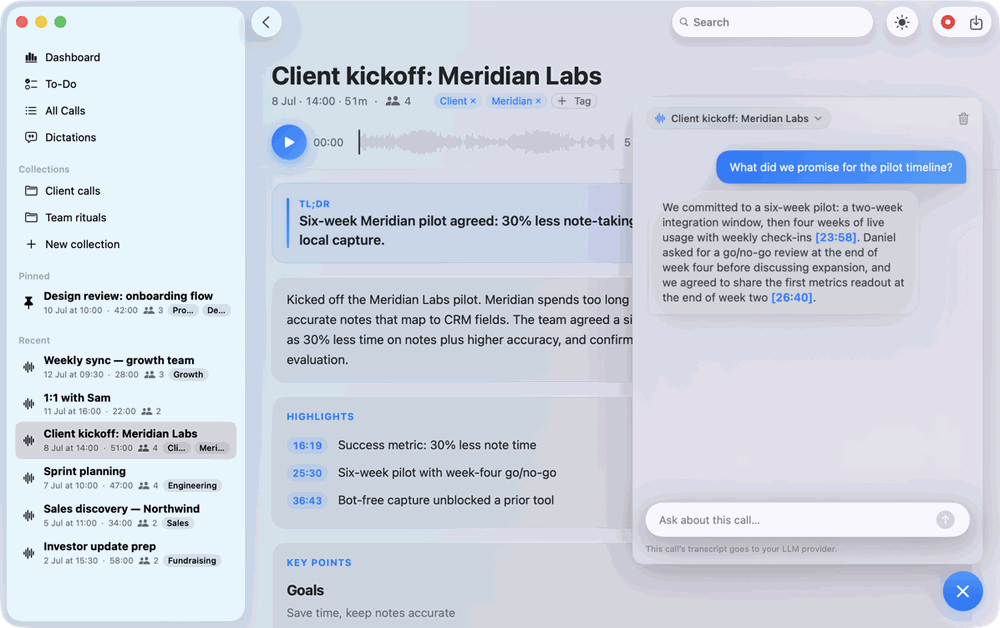Jump to highlight timestamp 16:19

pos(307,446)
